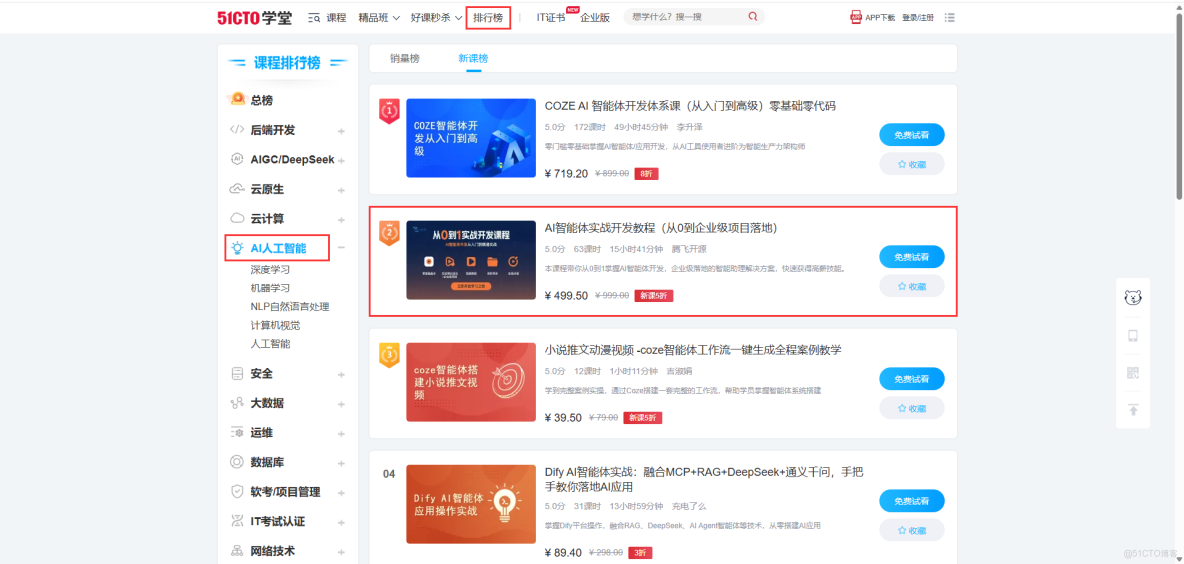Expand the 大数据 category plus sign
Screen dimensions: 1184x564
click(x=341, y=404)
